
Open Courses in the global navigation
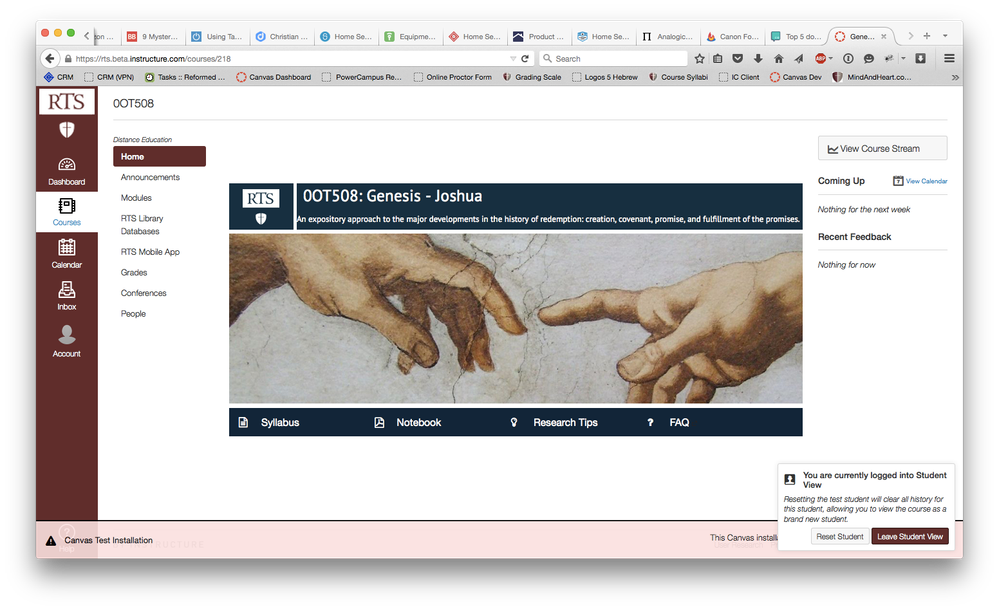[66, 212]
